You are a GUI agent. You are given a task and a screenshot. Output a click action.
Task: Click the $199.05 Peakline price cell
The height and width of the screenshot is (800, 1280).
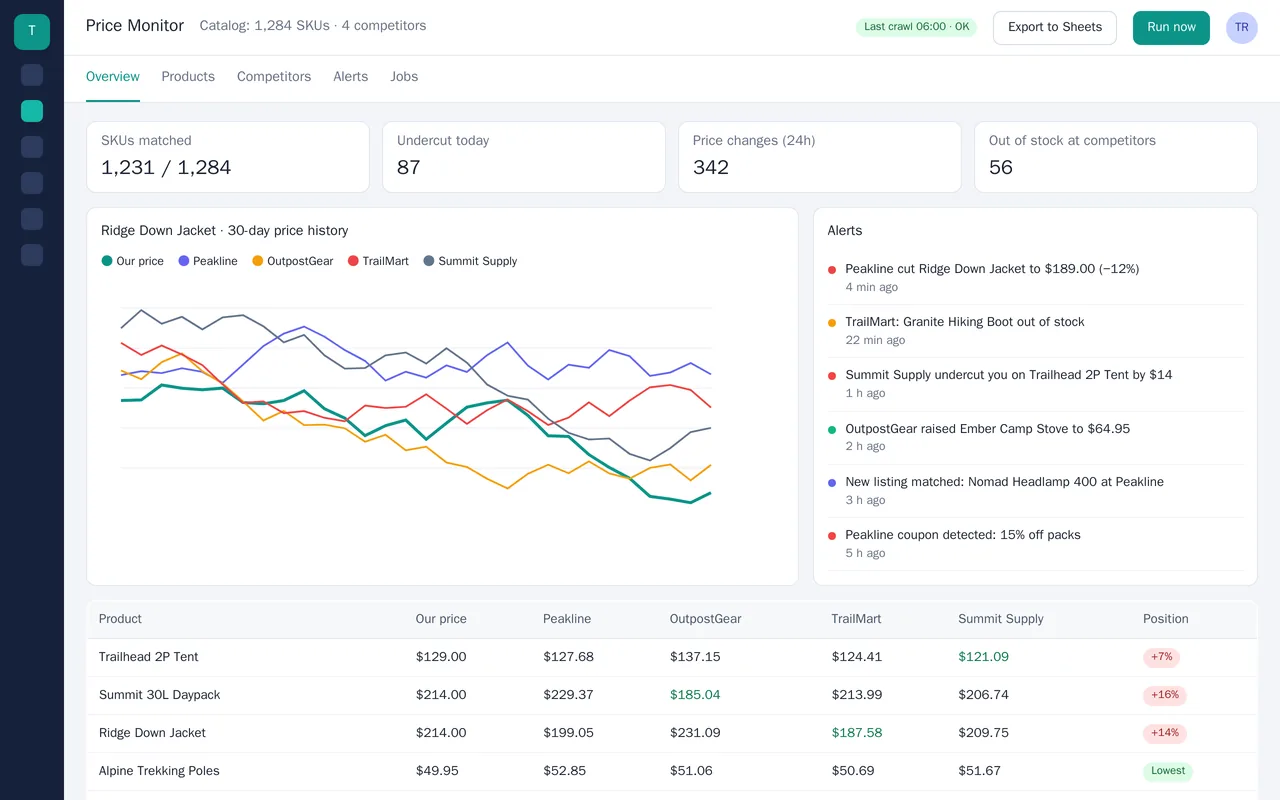568,733
